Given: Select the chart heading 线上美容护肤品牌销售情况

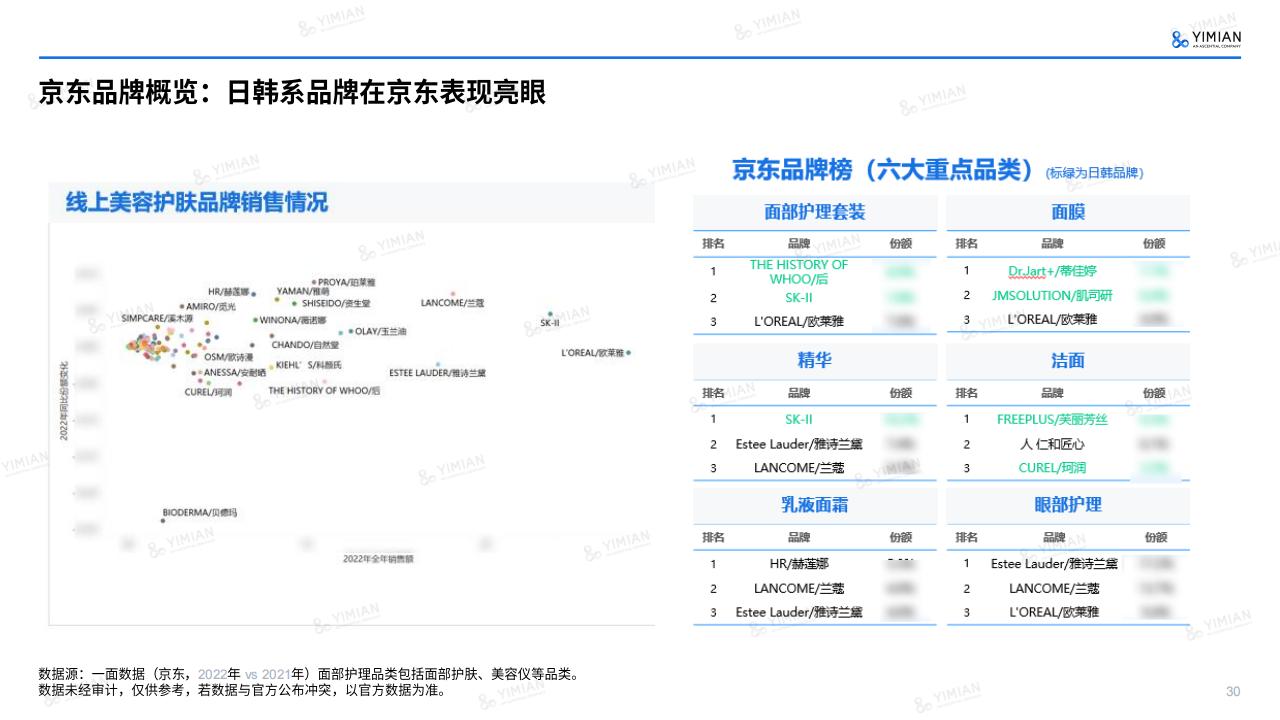Looking at the screenshot, I should tap(196, 202).
